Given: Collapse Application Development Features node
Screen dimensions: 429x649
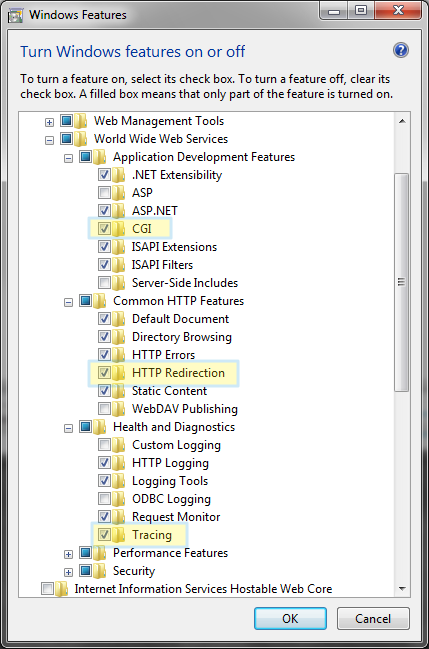Looking at the screenshot, I should coord(68,159).
